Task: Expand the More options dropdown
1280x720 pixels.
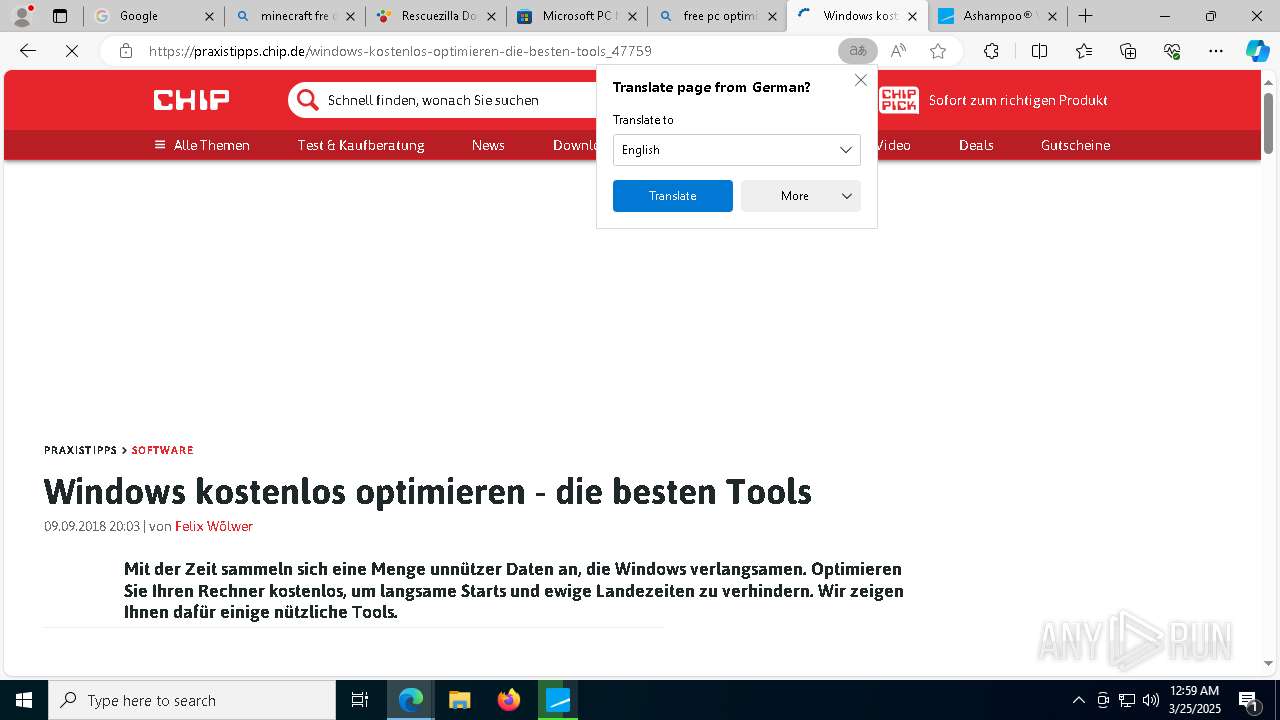Action: pyautogui.click(x=801, y=196)
